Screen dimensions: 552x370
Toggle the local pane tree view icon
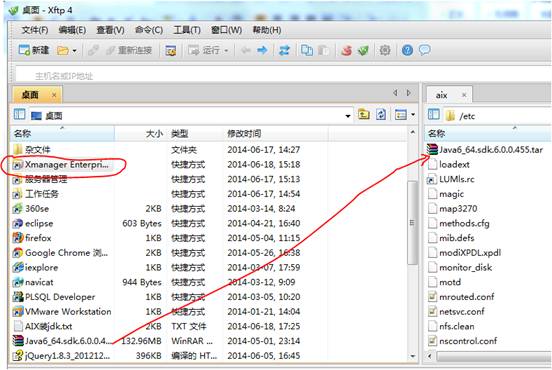[20, 115]
